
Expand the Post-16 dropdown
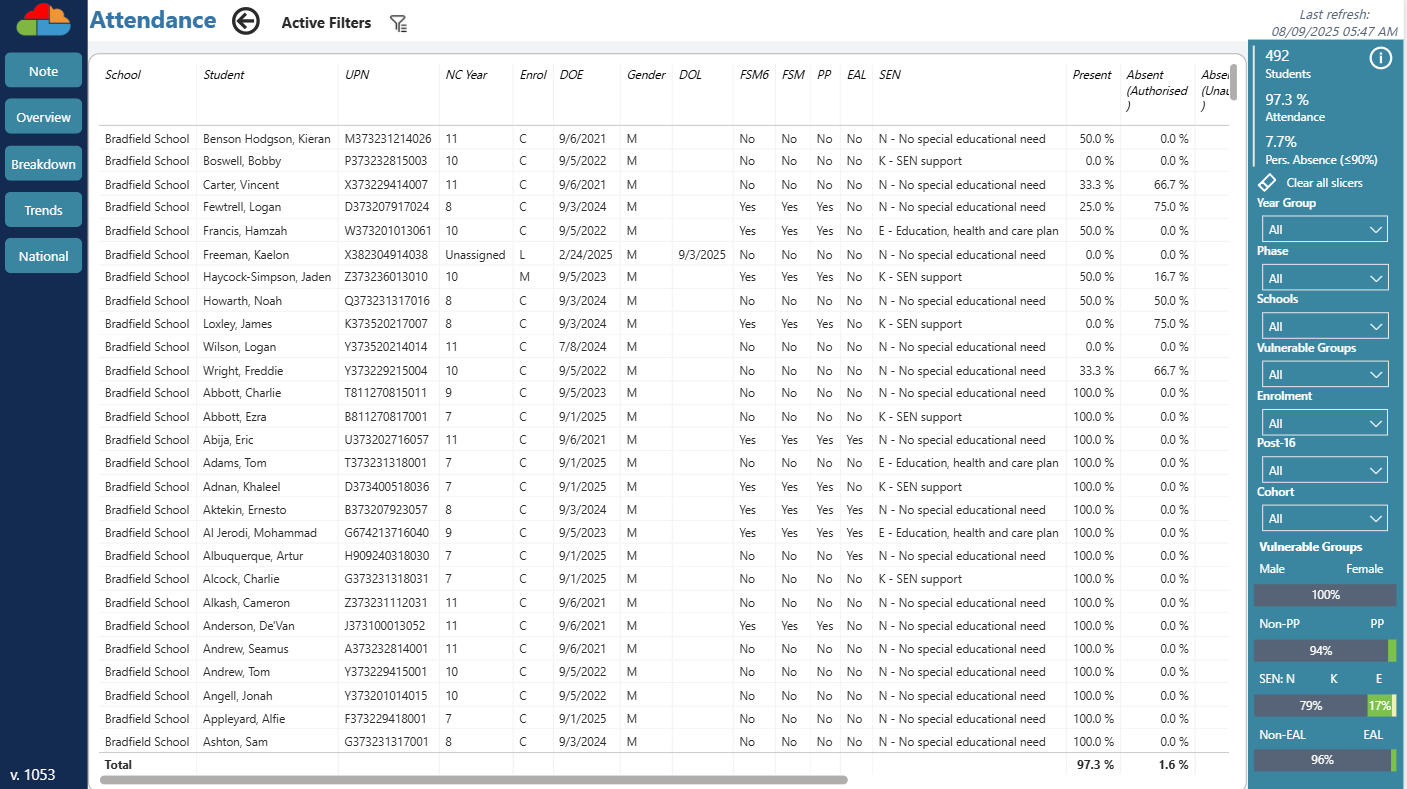(x=1322, y=470)
